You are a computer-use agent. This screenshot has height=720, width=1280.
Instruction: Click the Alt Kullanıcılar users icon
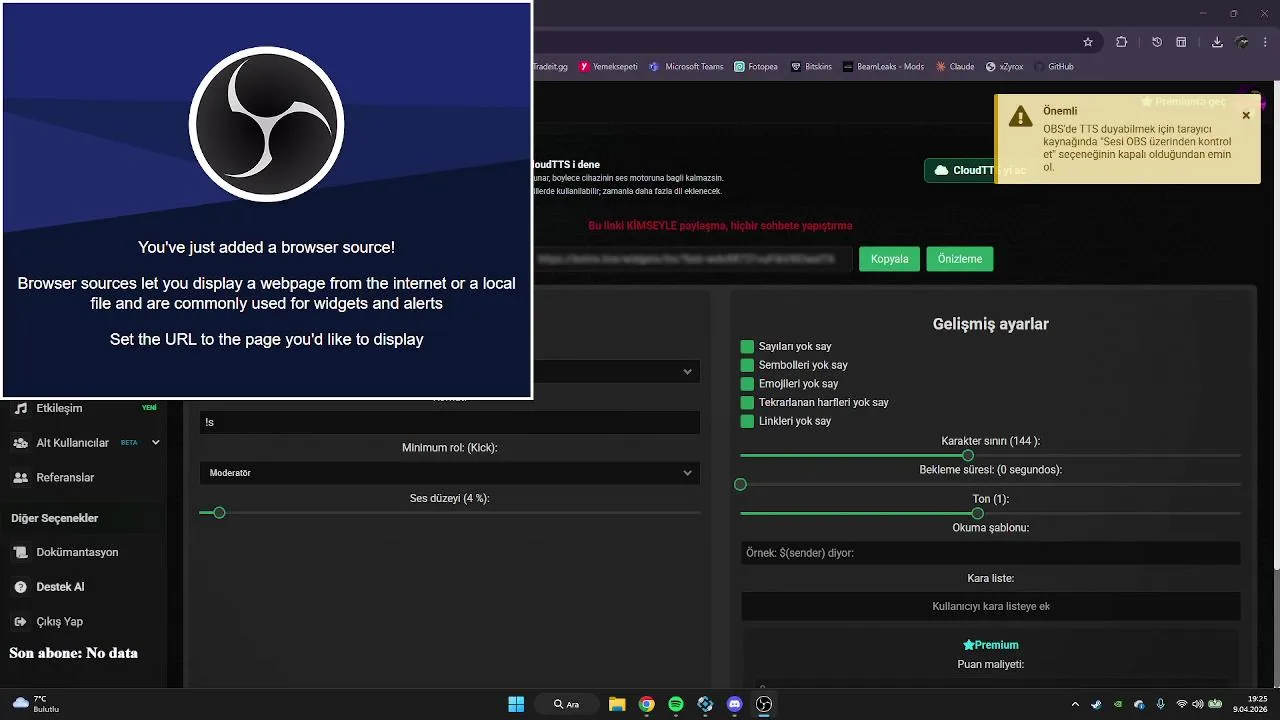point(20,443)
